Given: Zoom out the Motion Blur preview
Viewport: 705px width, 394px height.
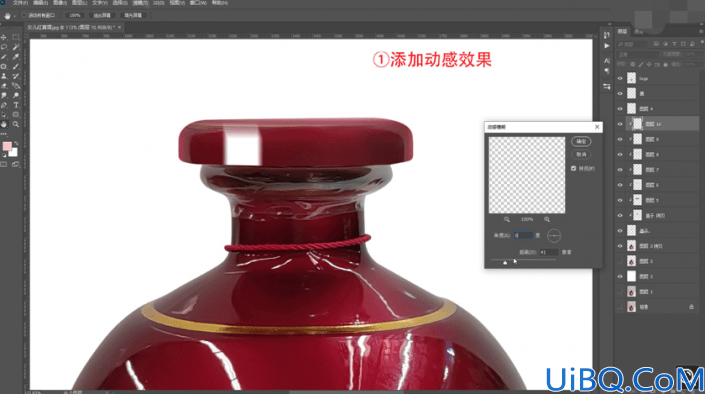Looking at the screenshot, I should click(x=507, y=219).
